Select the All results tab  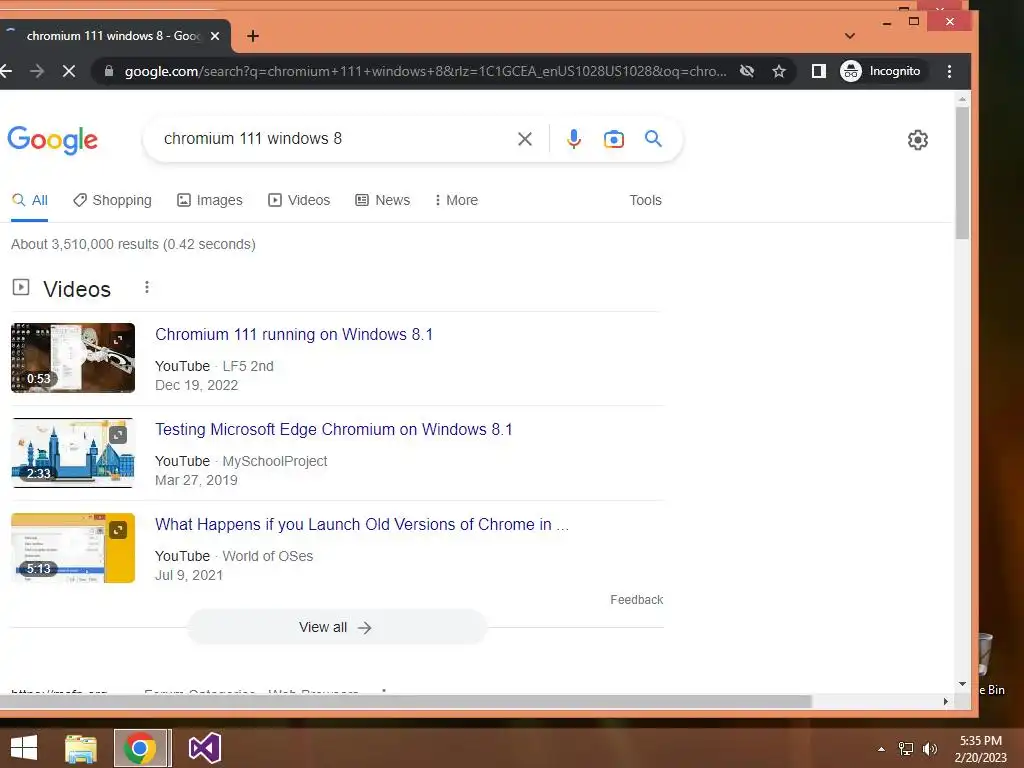(x=30, y=200)
